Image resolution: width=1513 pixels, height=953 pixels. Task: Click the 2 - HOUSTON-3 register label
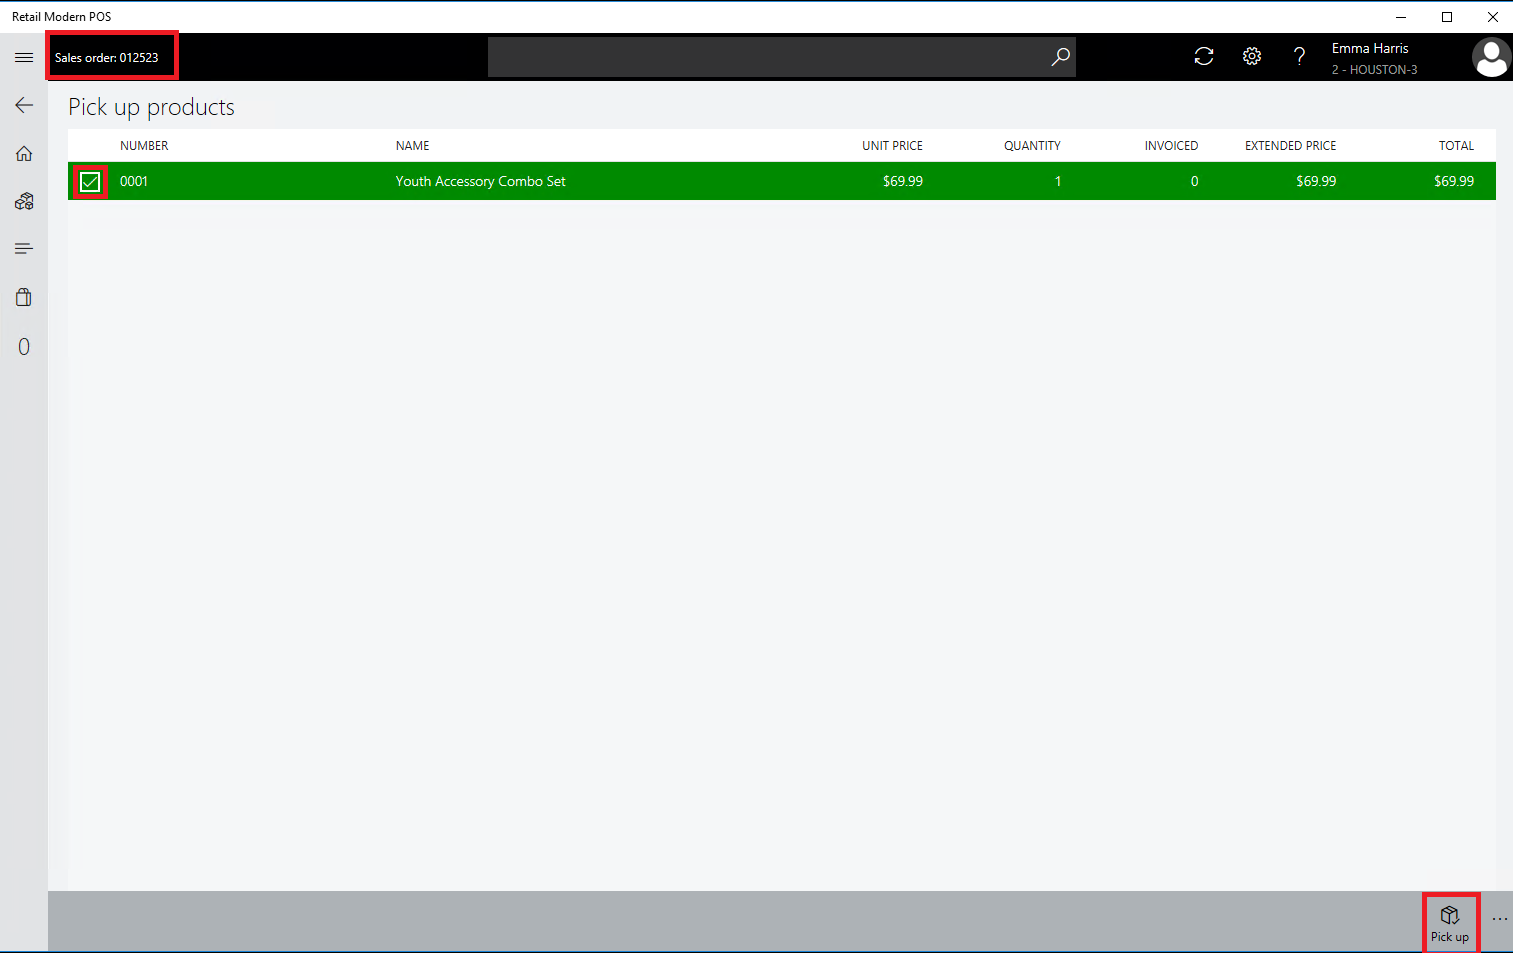(1374, 70)
